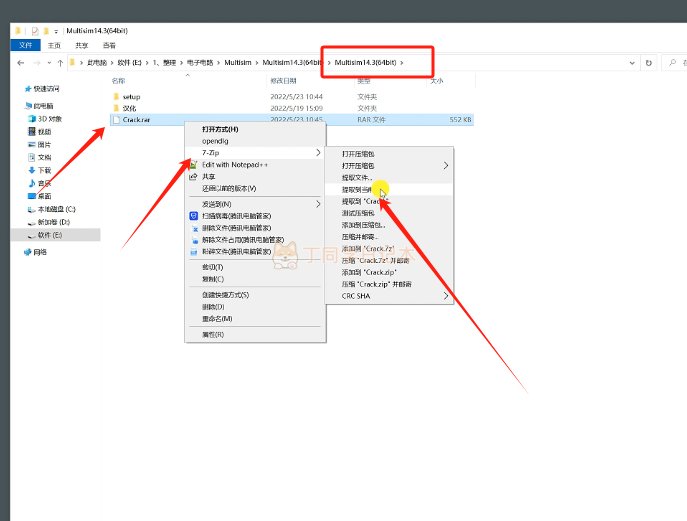687x521 pixels.
Task: Expand second 打开压缩包 entry's submenu arrow
Action: click(x=446, y=166)
